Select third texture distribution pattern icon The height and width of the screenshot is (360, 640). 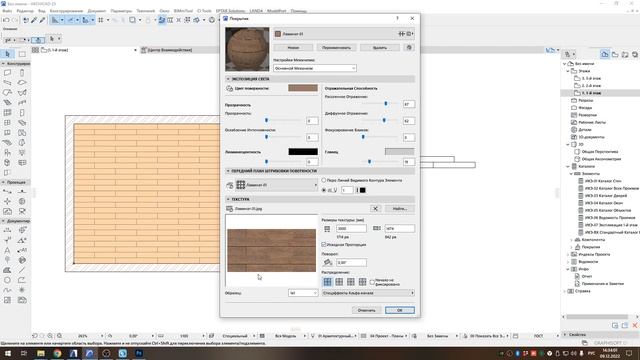[351, 282]
